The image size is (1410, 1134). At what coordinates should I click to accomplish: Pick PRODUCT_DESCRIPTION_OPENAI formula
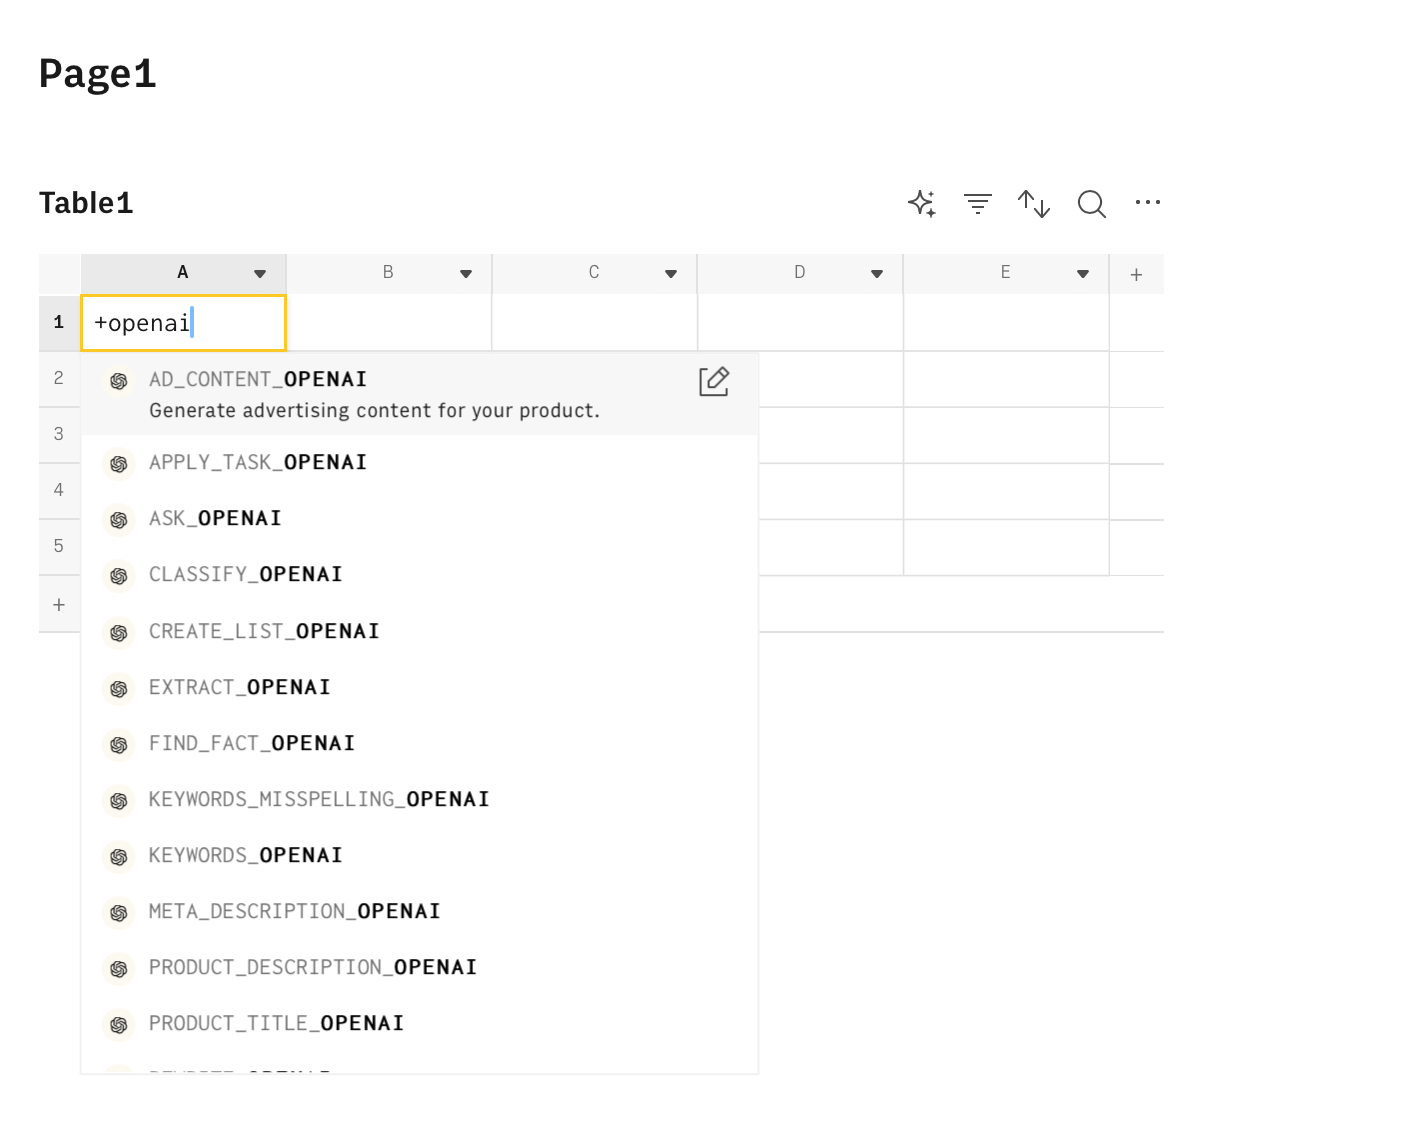pos(419,968)
